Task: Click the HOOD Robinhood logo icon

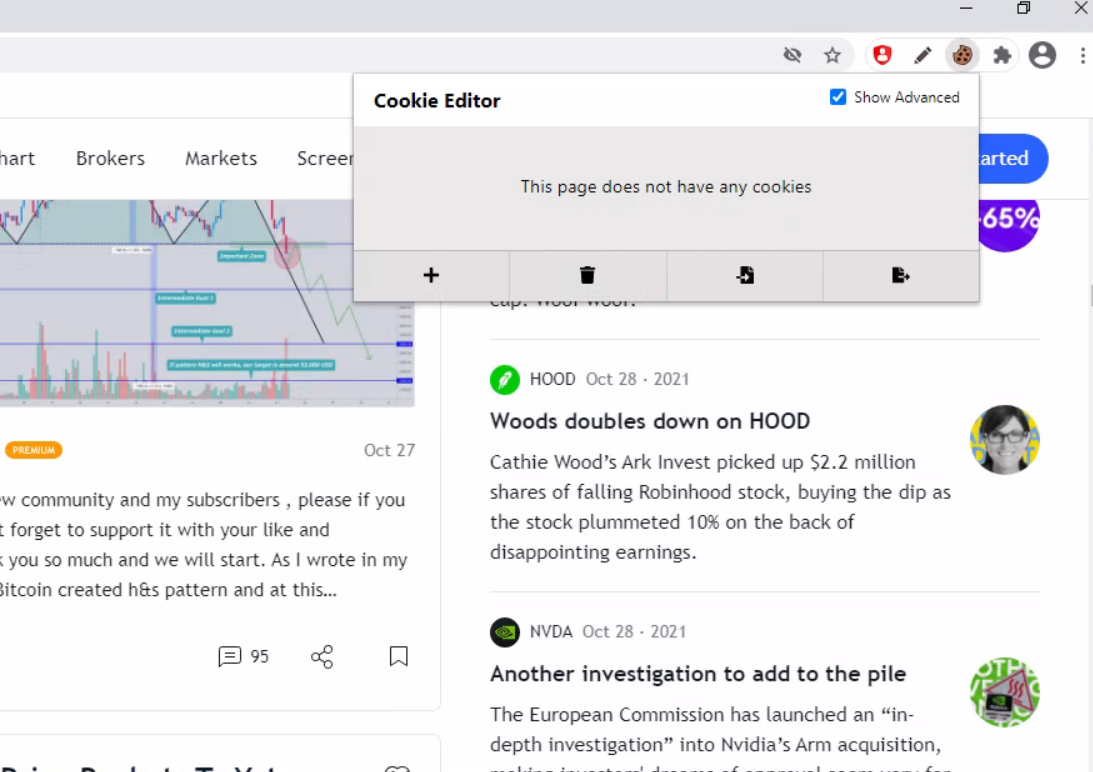Action: click(x=505, y=379)
